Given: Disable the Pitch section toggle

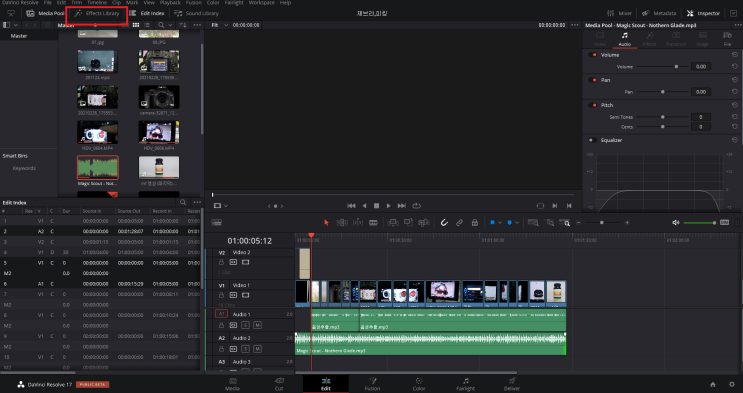Looking at the screenshot, I should (x=592, y=105).
